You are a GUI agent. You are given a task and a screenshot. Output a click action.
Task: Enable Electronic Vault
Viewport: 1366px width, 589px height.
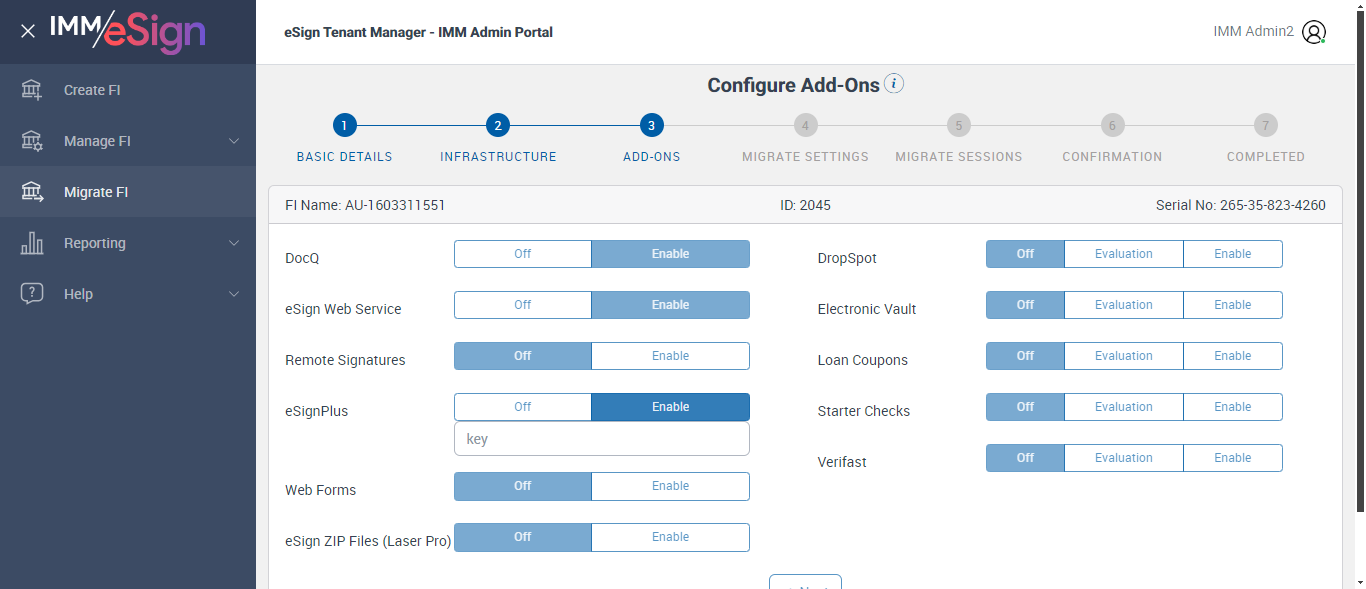click(1233, 305)
